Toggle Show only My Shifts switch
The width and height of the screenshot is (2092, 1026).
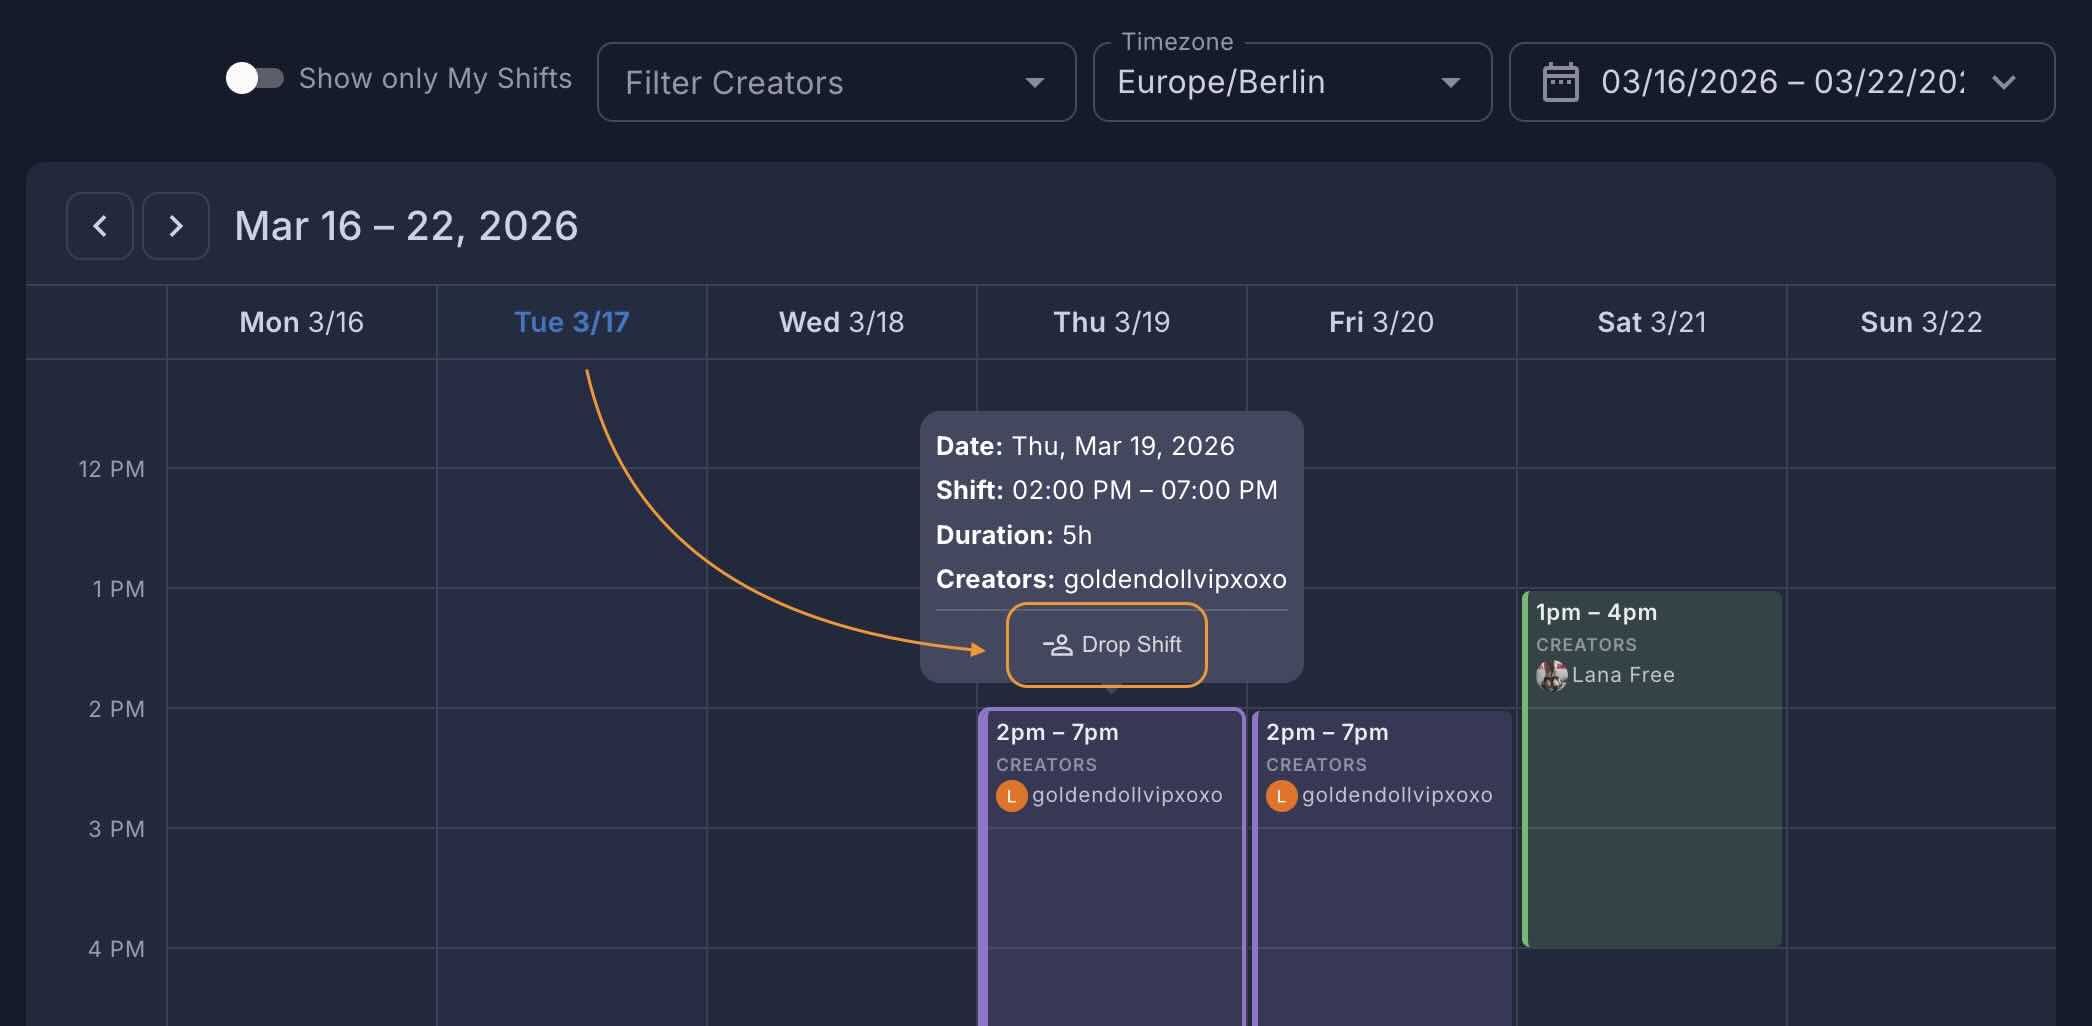point(255,78)
